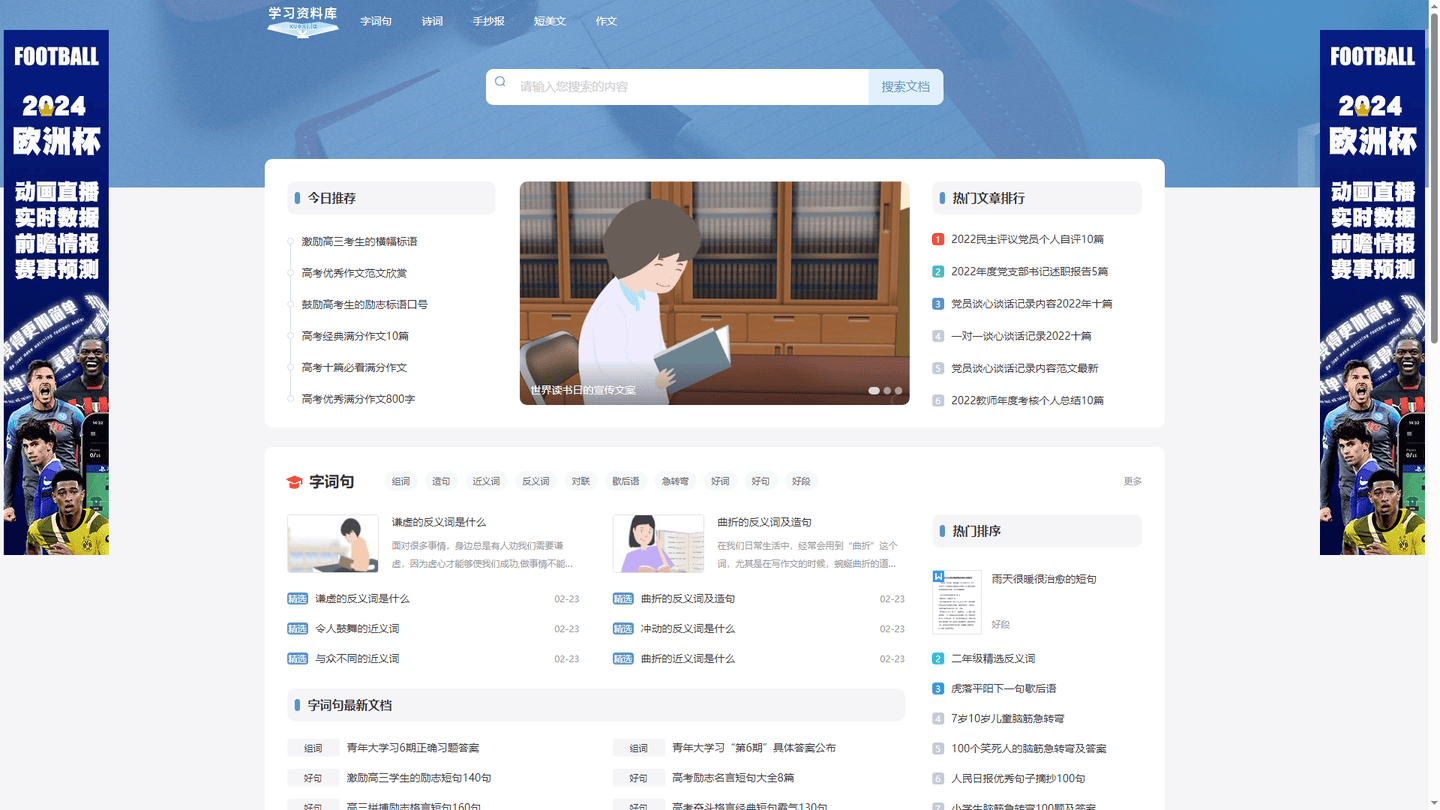
Task: Open 100个笑死人的脑筋急转弯及答案
Action: point(1029,749)
